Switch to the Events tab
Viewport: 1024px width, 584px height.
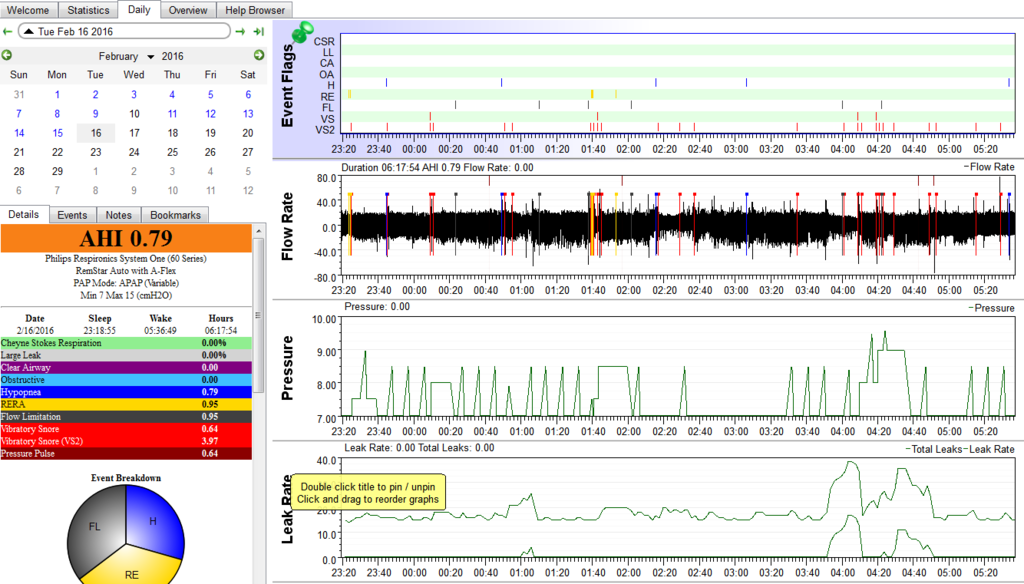[72, 215]
